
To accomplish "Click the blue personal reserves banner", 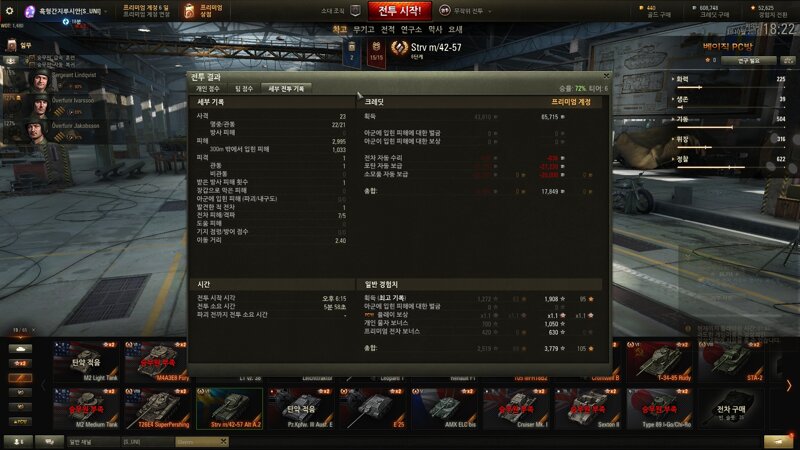I will 352,52.
